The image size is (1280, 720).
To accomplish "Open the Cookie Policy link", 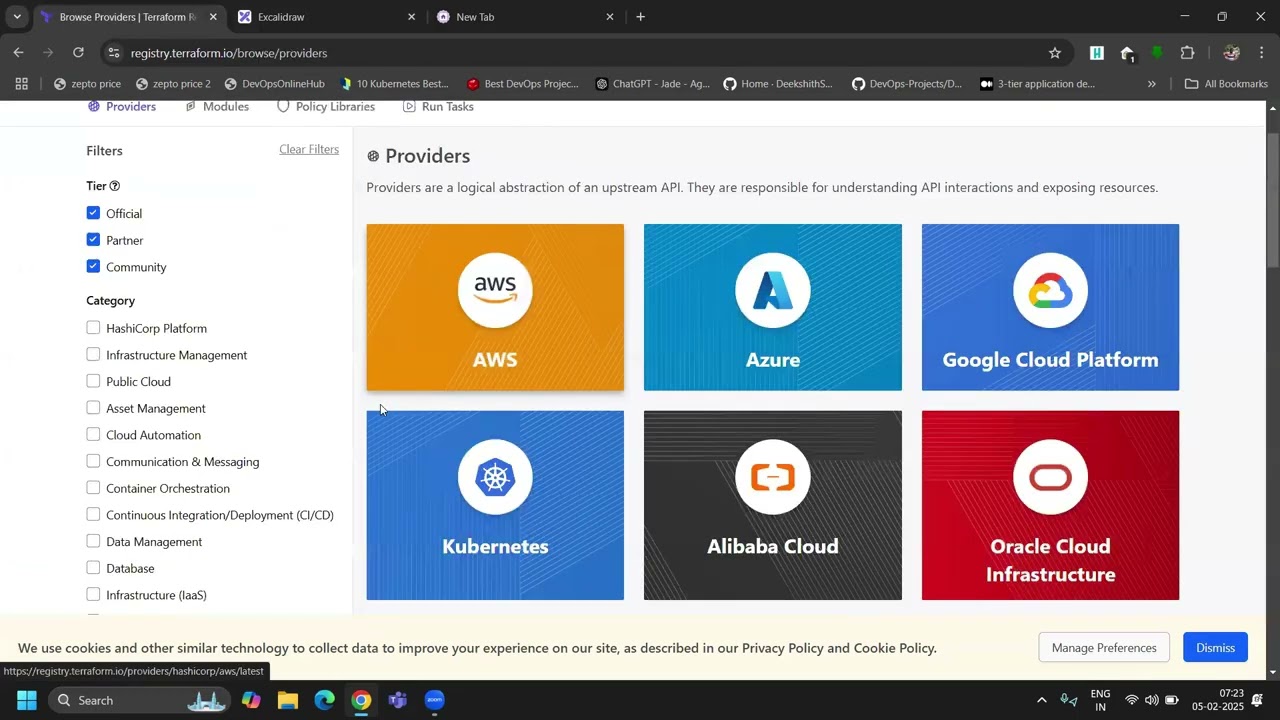I will point(894,648).
